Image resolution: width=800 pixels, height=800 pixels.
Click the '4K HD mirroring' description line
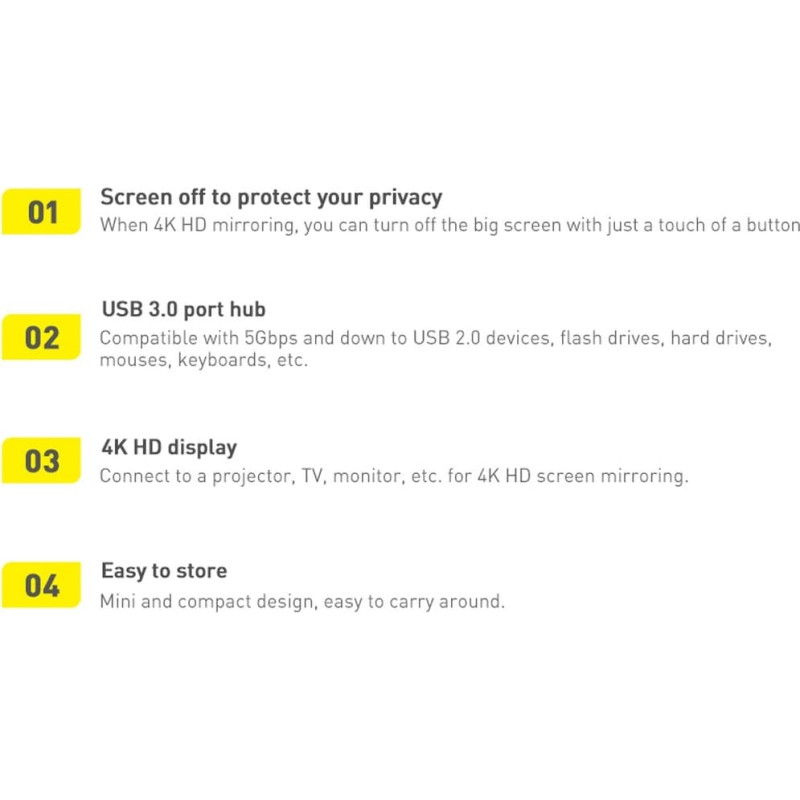pyautogui.click(x=449, y=225)
